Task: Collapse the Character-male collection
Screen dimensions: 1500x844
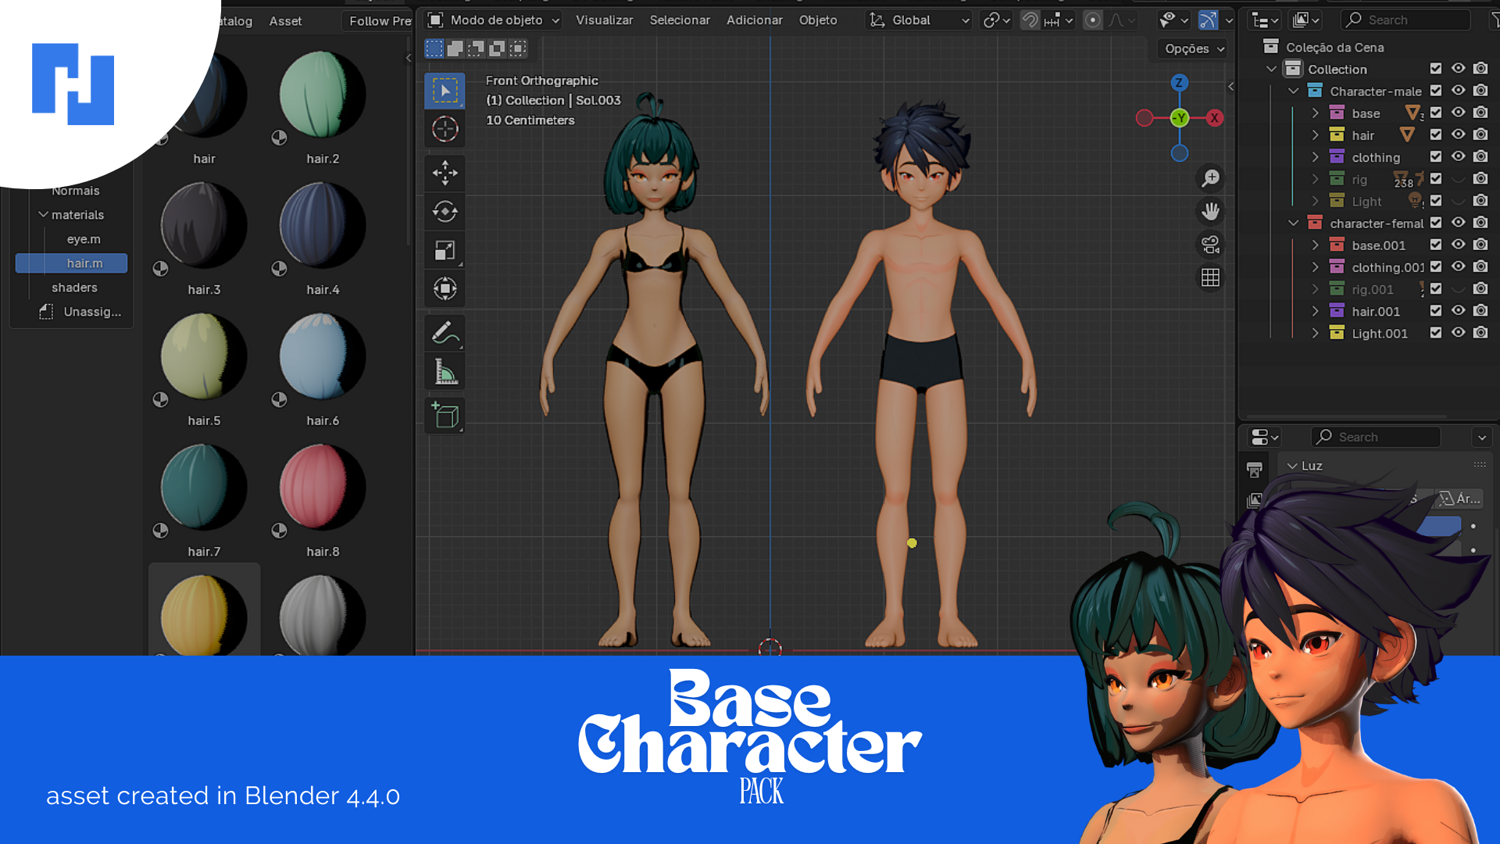Action: tap(1293, 91)
